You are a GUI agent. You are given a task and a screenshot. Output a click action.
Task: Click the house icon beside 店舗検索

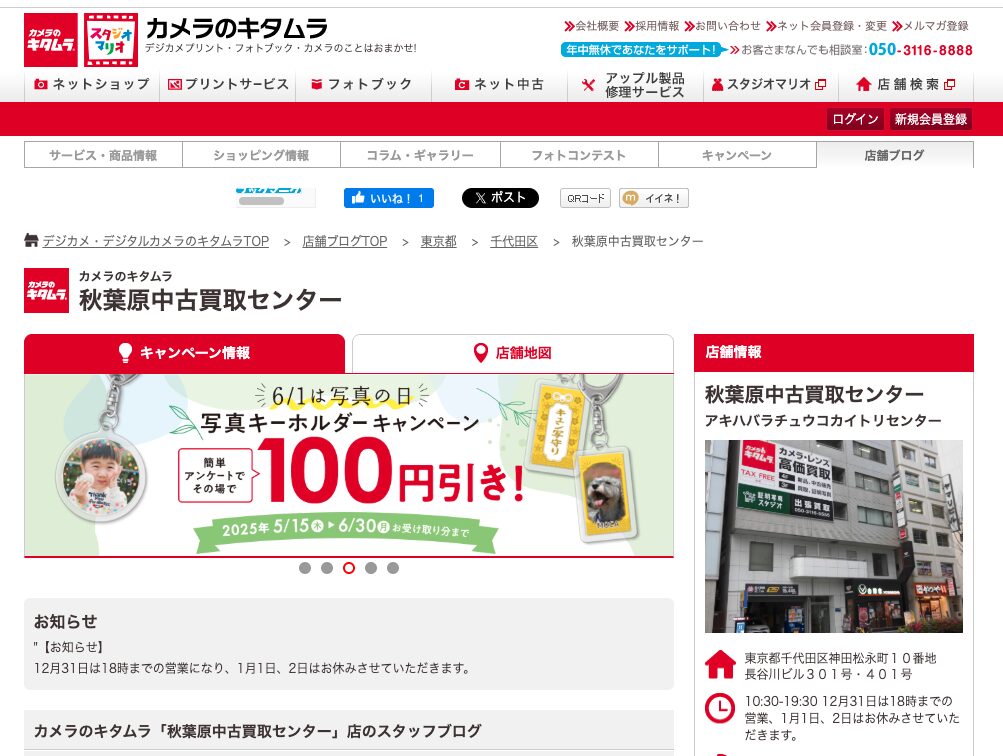864,84
